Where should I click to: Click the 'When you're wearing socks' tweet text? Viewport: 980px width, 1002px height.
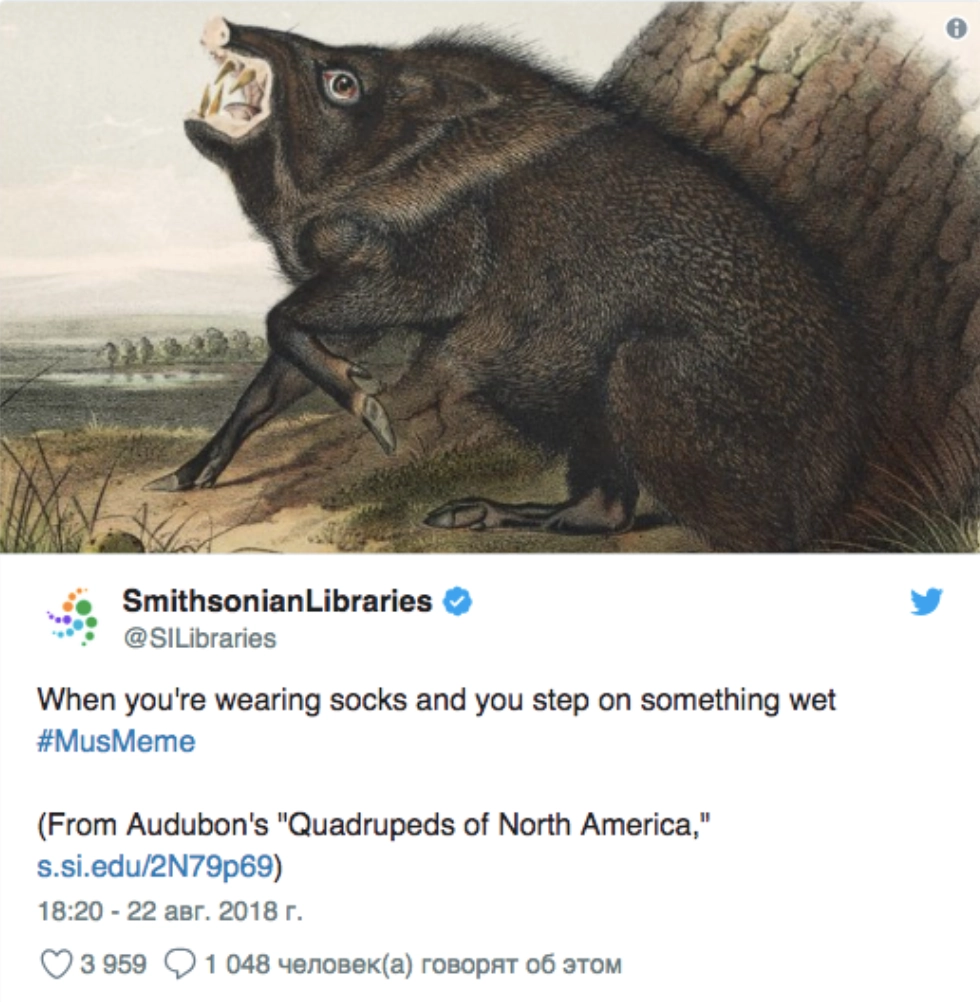point(436,700)
